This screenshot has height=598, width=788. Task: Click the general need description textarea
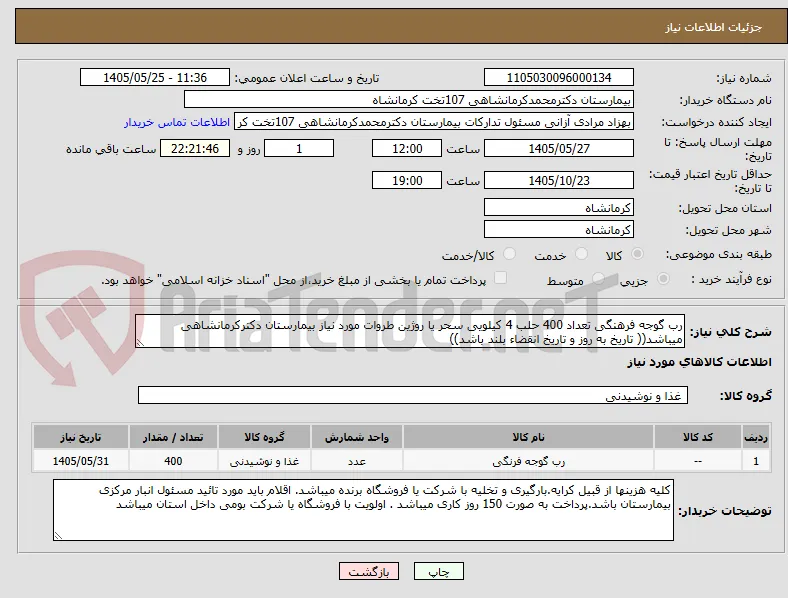(x=410, y=332)
